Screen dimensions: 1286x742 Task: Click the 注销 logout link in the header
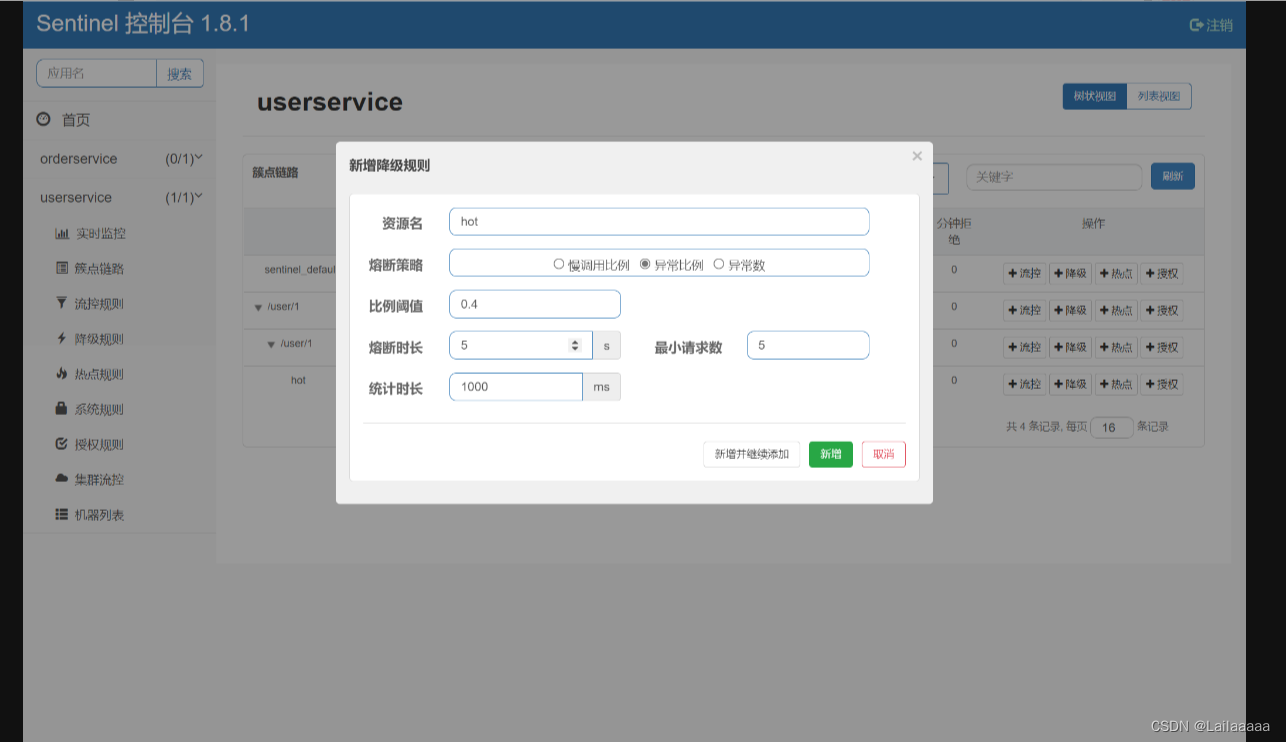(x=1211, y=25)
